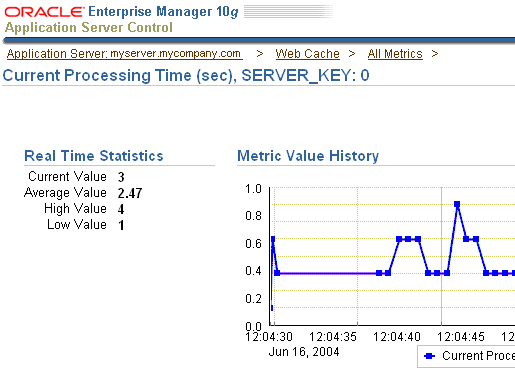Screen dimensions: 515x371
Task: Select the Metric Value History section heading
Action: pos(308,156)
